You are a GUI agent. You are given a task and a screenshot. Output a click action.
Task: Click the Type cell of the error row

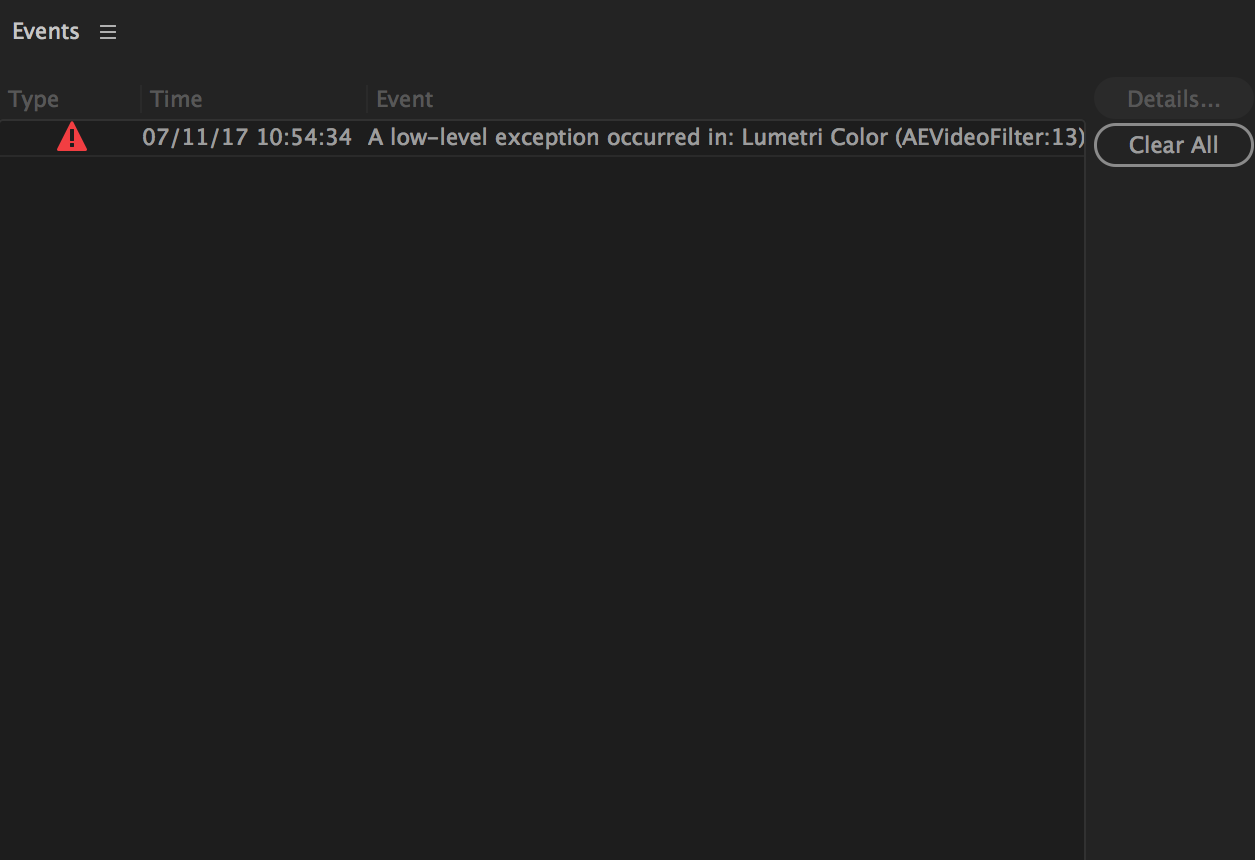pyautogui.click(x=71, y=137)
